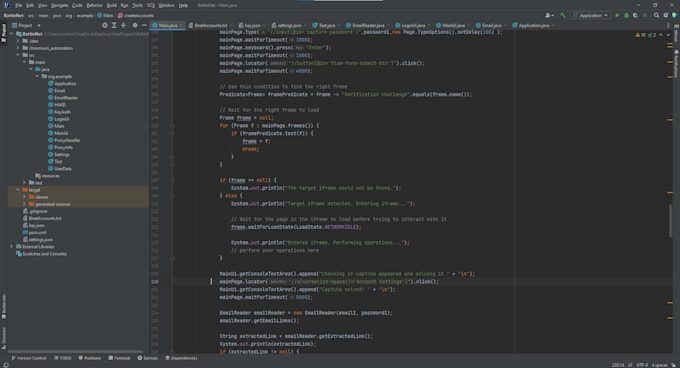Viewport: 680px width, 368px height.
Task: Click the JetBrains Toolbox icon at toolbar end
Action: [x=675, y=16]
